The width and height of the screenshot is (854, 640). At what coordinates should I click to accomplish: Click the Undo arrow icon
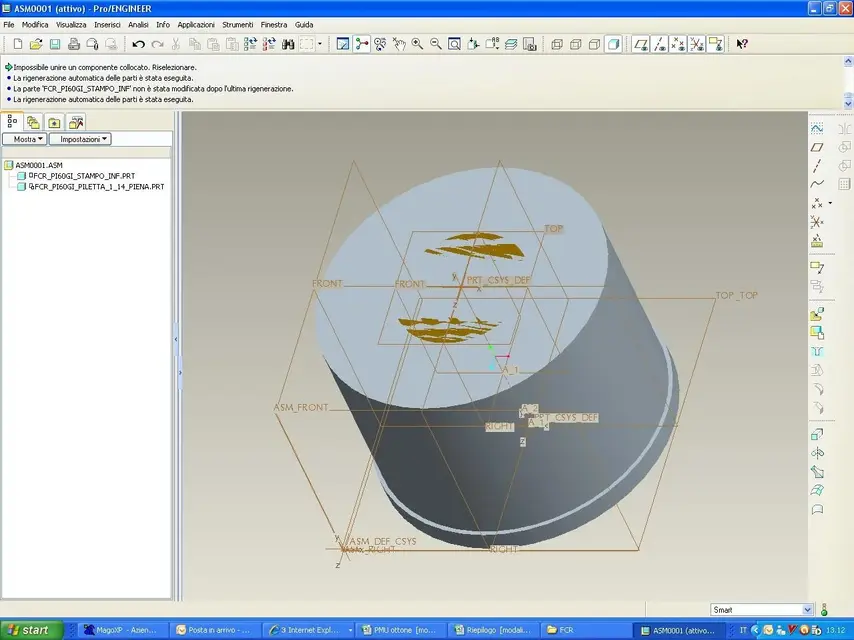138,44
